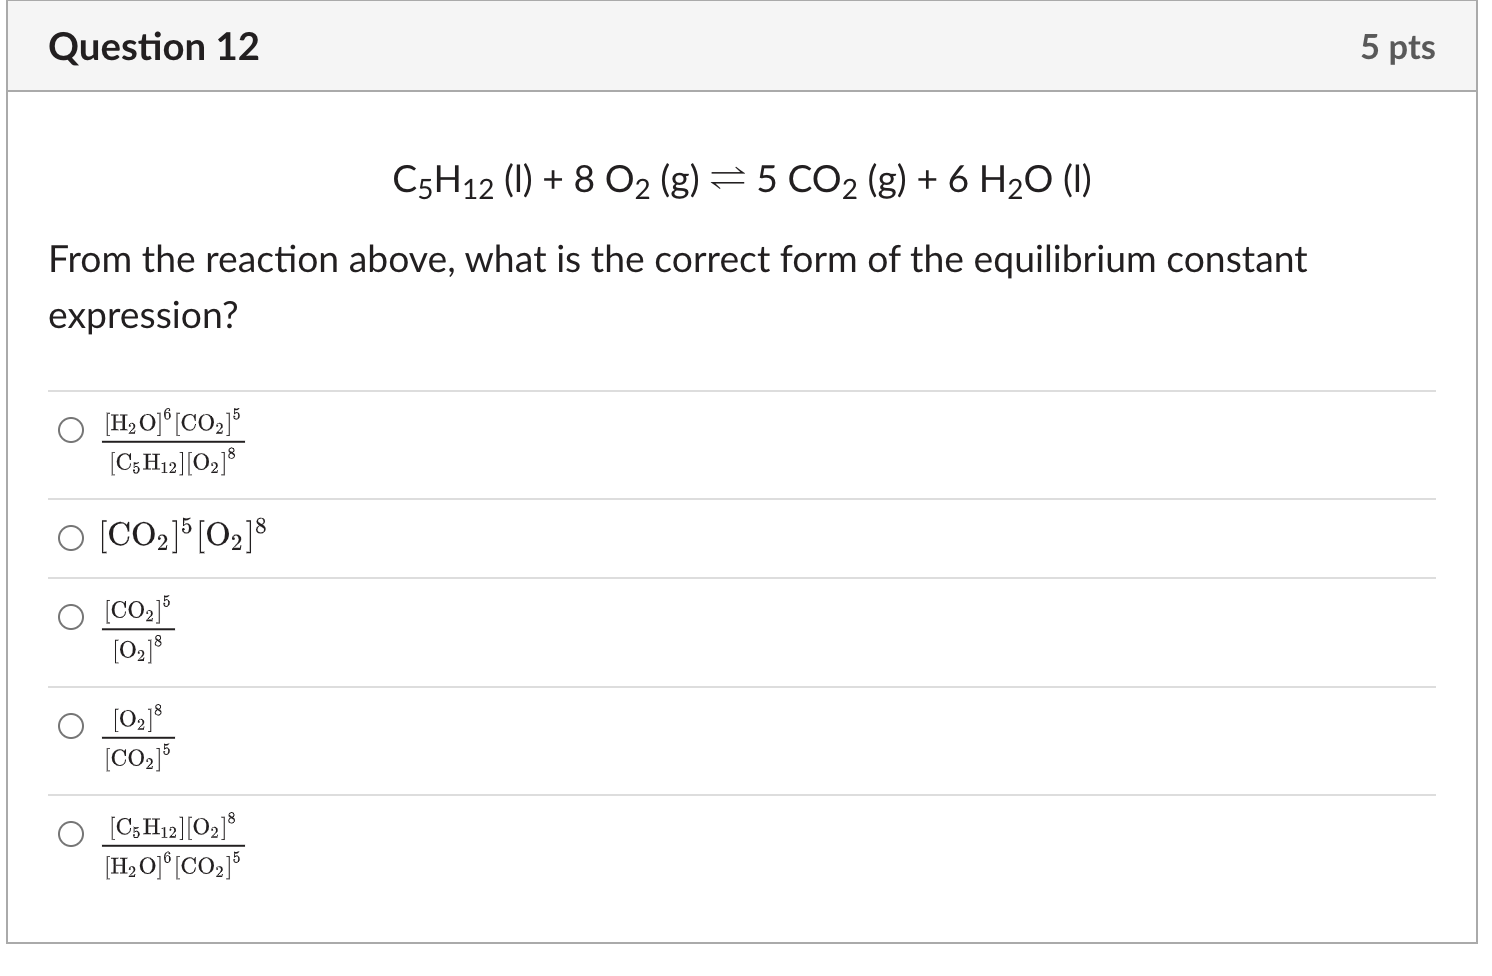This screenshot has height=976, width=1492.
Task: Click first answer formula with [H2O]^6[CO2]^5 numerator
Action: pyautogui.click(x=173, y=442)
